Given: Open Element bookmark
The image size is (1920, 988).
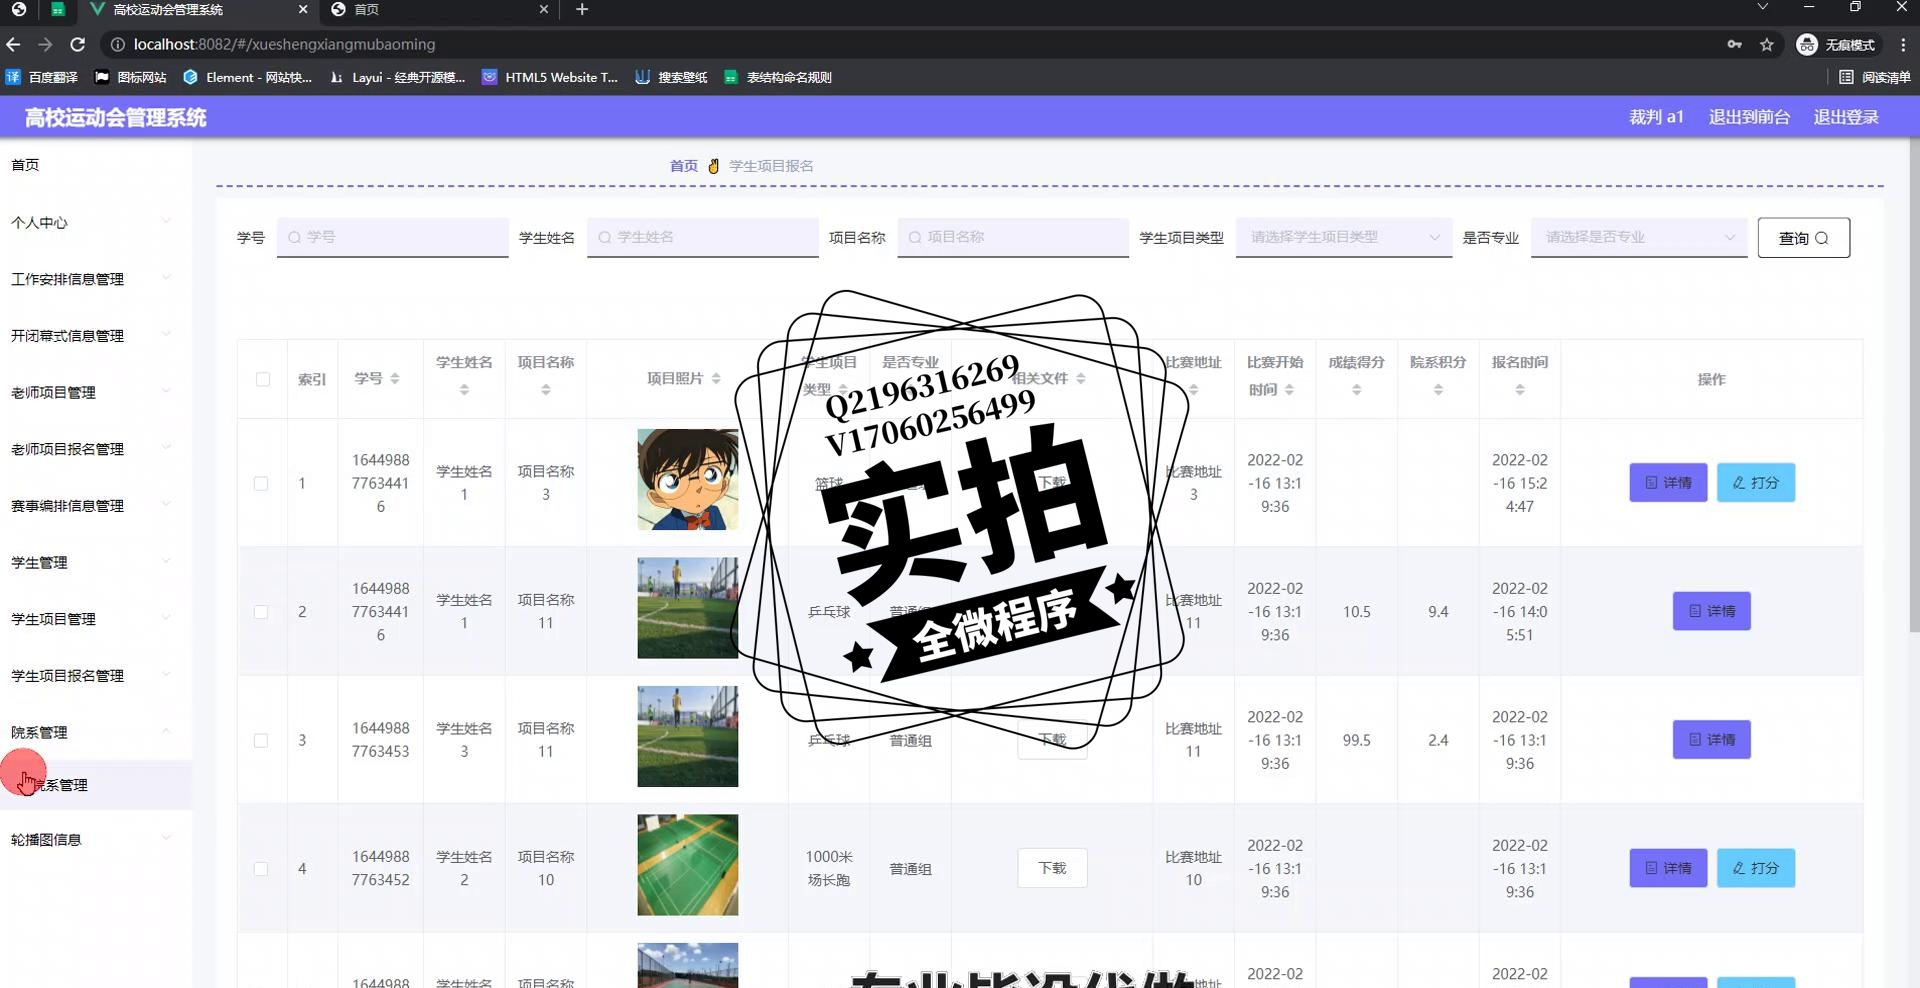Looking at the screenshot, I should coord(248,77).
